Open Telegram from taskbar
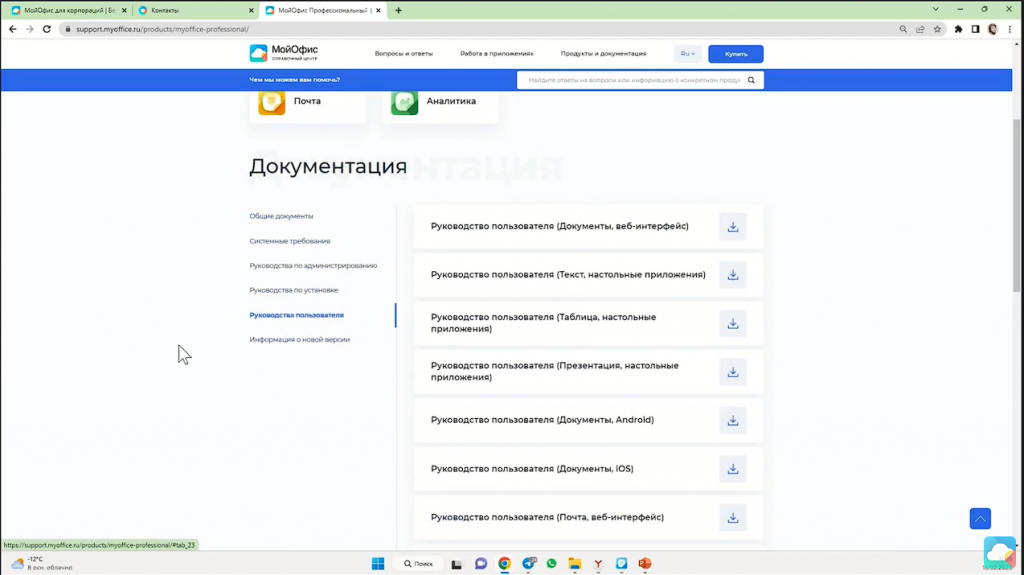Viewport: 1024px width, 575px height. pos(528,563)
